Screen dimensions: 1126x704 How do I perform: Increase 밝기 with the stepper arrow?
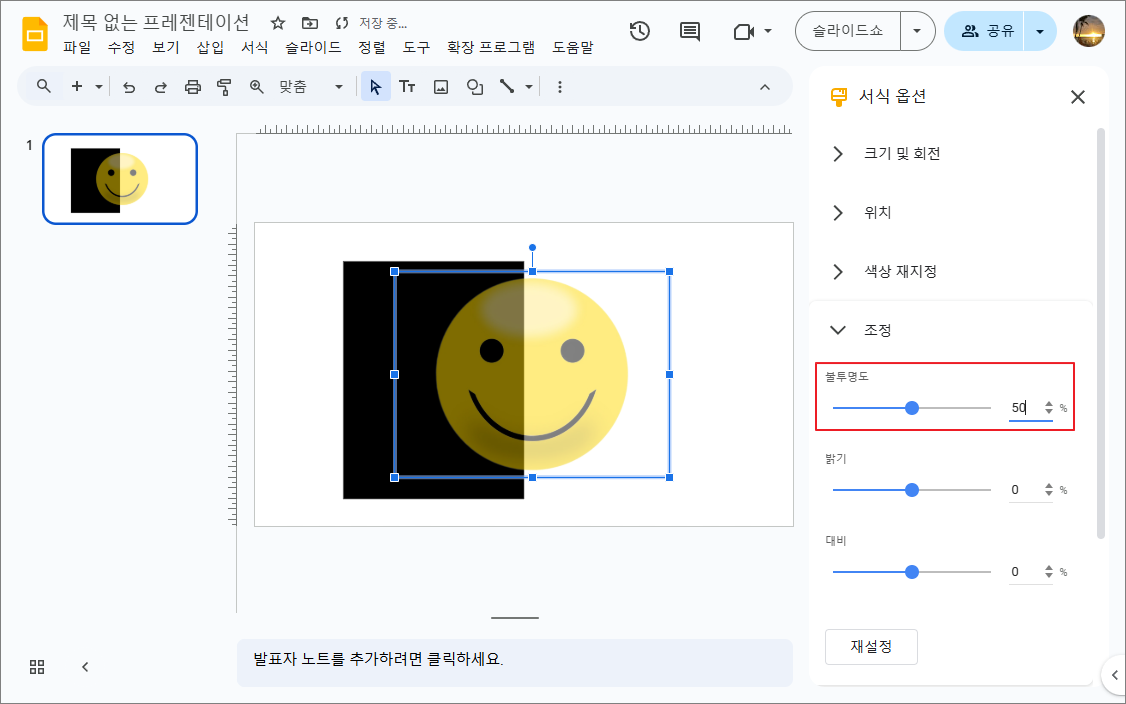coord(1048,486)
